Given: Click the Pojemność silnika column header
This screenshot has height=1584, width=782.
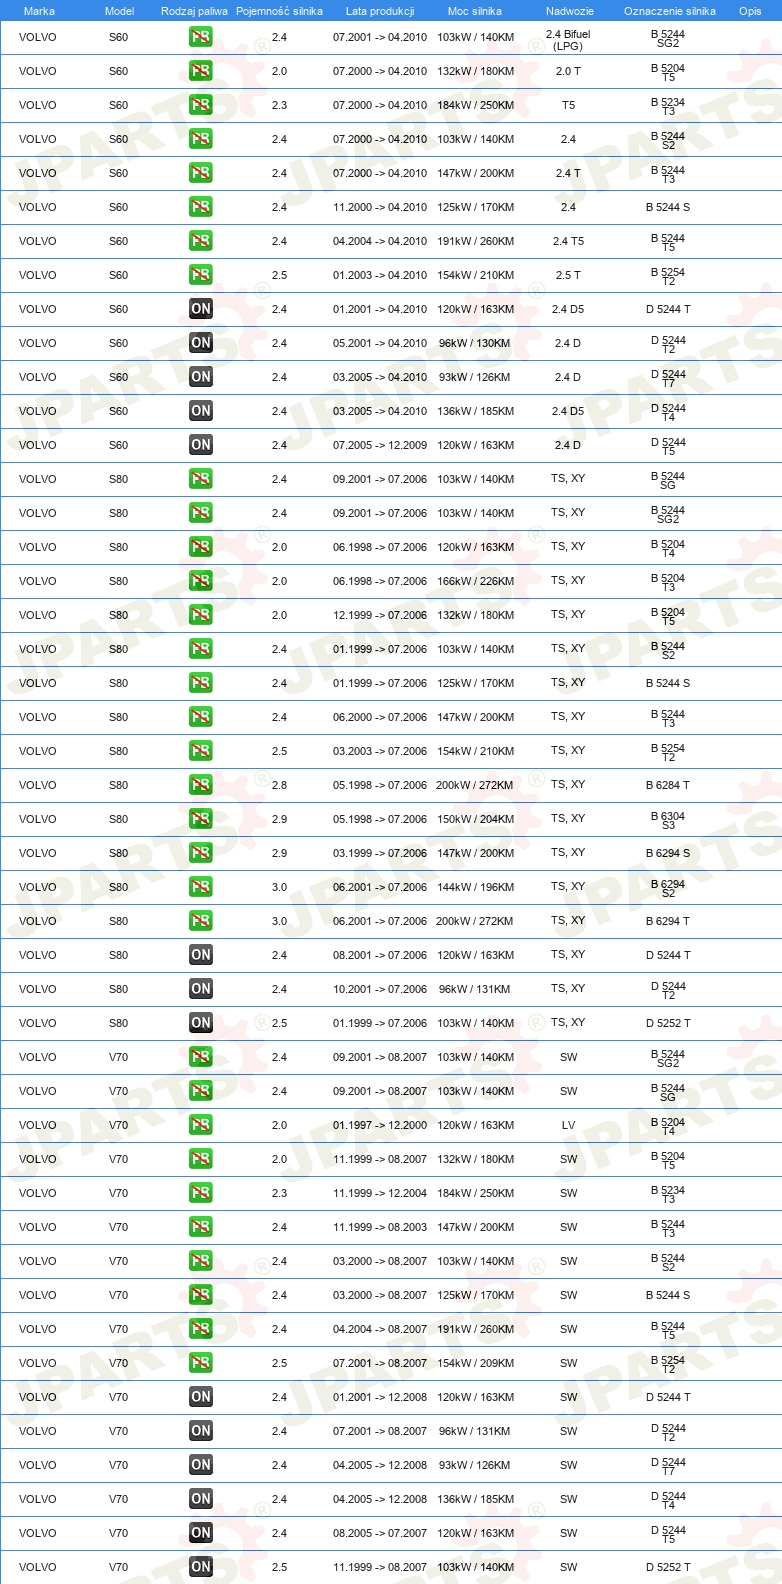Looking at the screenshot, I should [279, 11].
